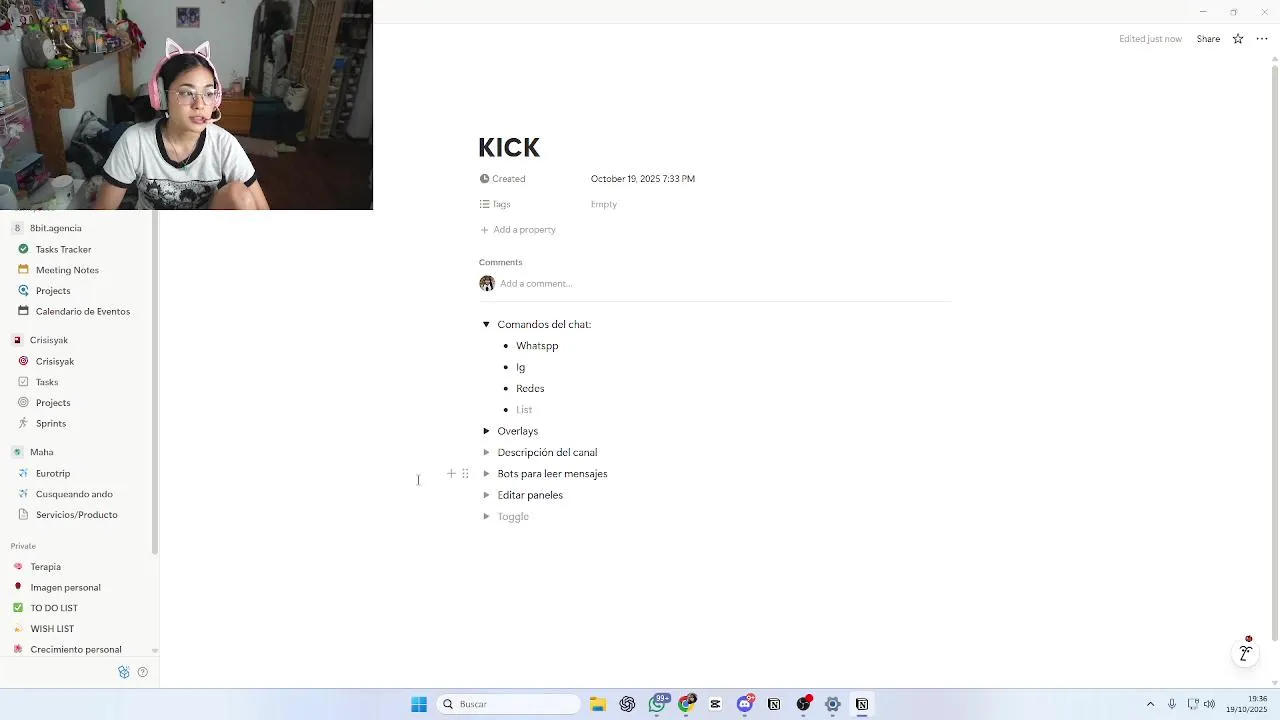Image resolution: width=1280 pixels, height=720 pixels.
Task: Click the Empty Tags value
Action: click(x=604, y=204)
